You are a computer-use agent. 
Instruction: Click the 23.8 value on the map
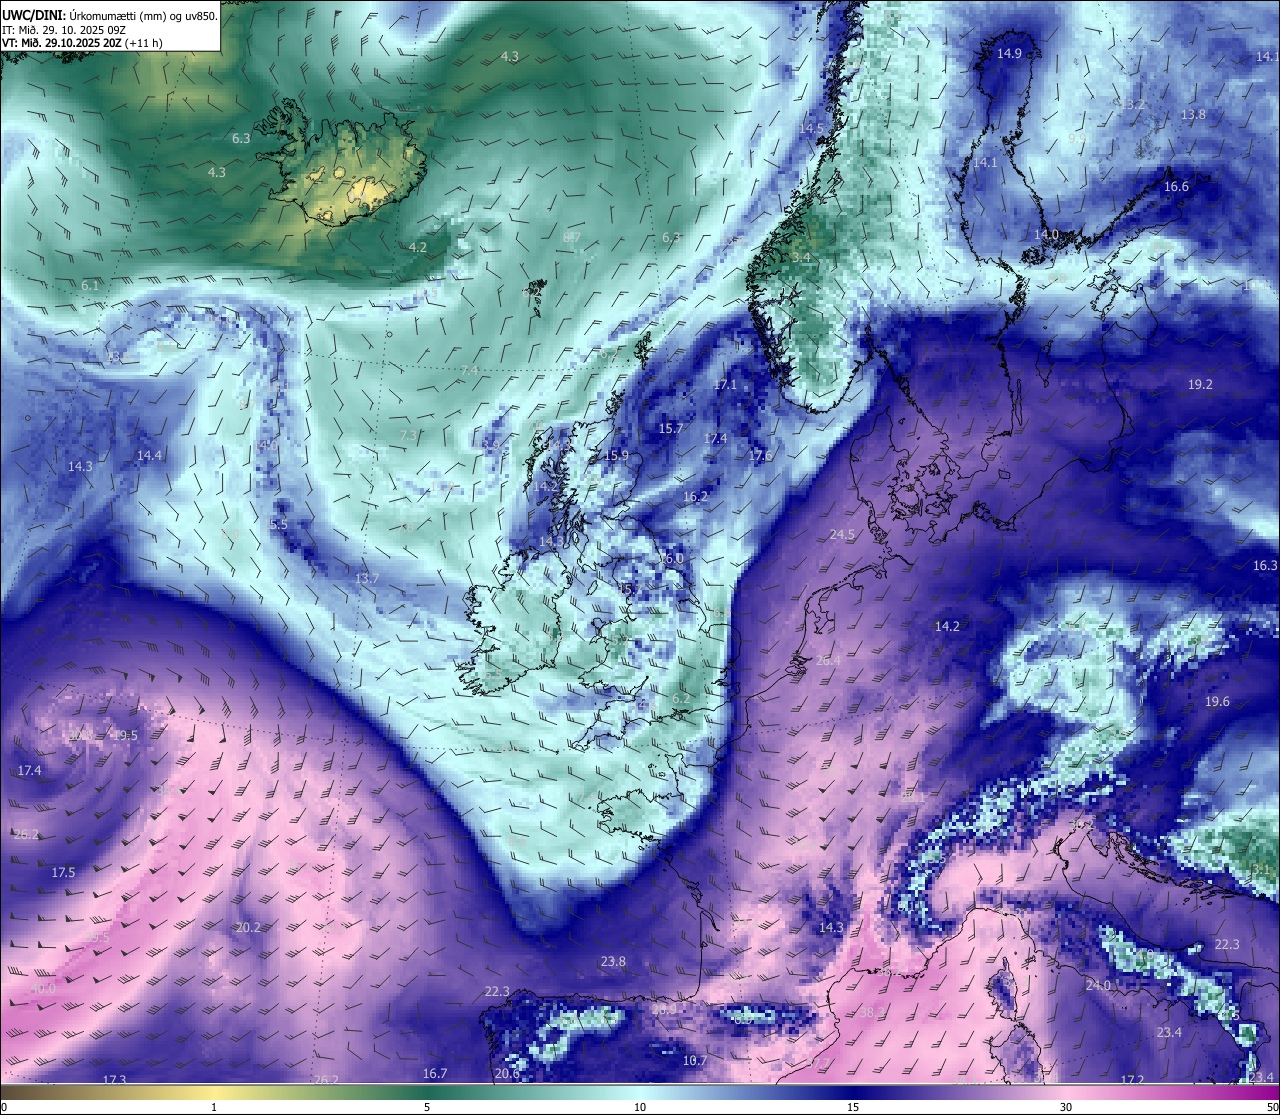[613, 962]
